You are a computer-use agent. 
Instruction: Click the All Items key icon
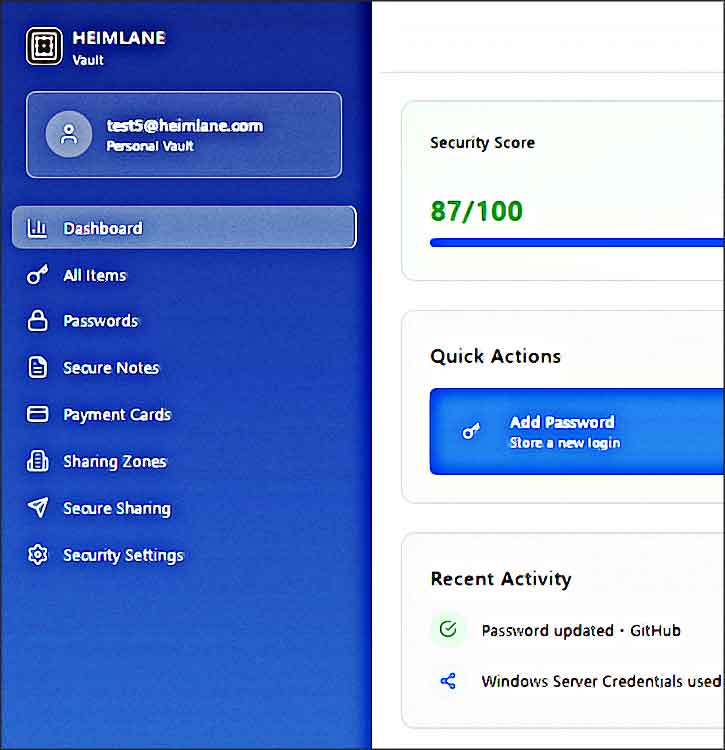[x=37, y=275]
